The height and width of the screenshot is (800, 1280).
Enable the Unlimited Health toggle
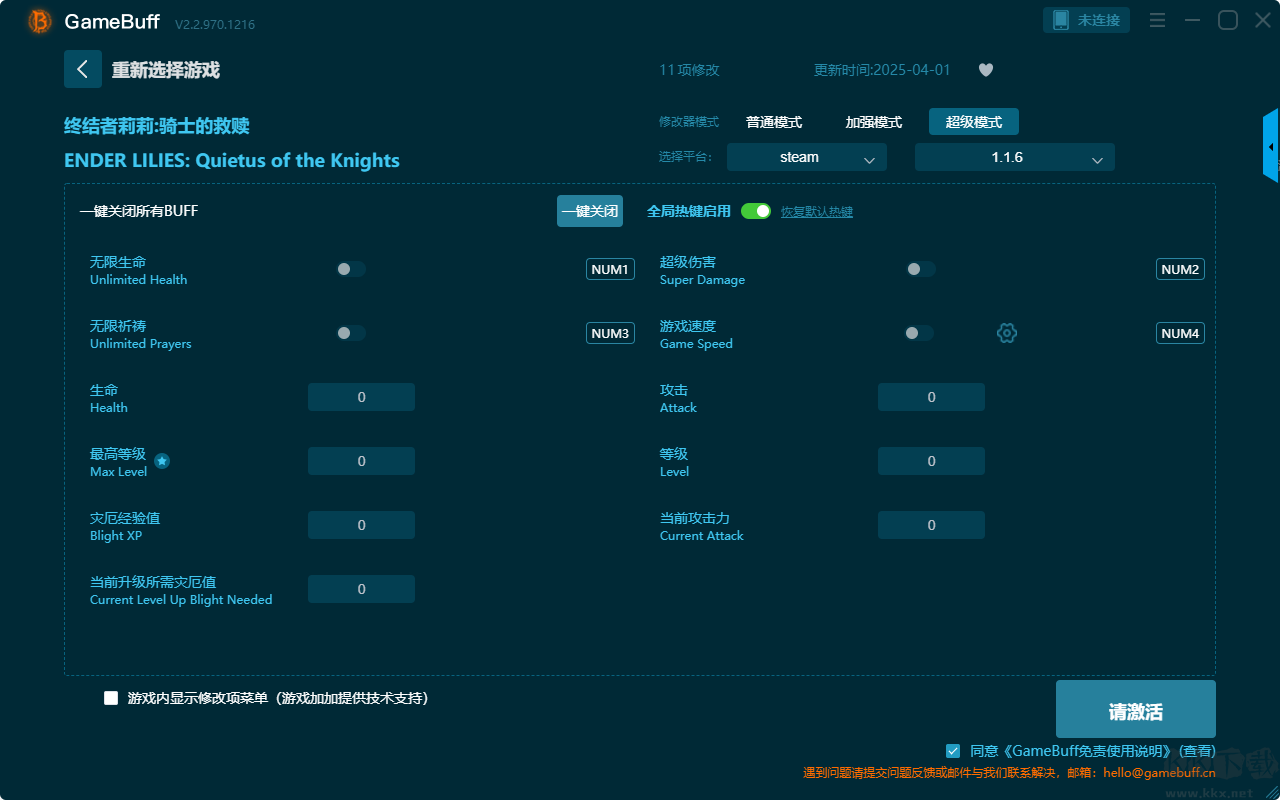pyautogui.click(x=351, y=269)
